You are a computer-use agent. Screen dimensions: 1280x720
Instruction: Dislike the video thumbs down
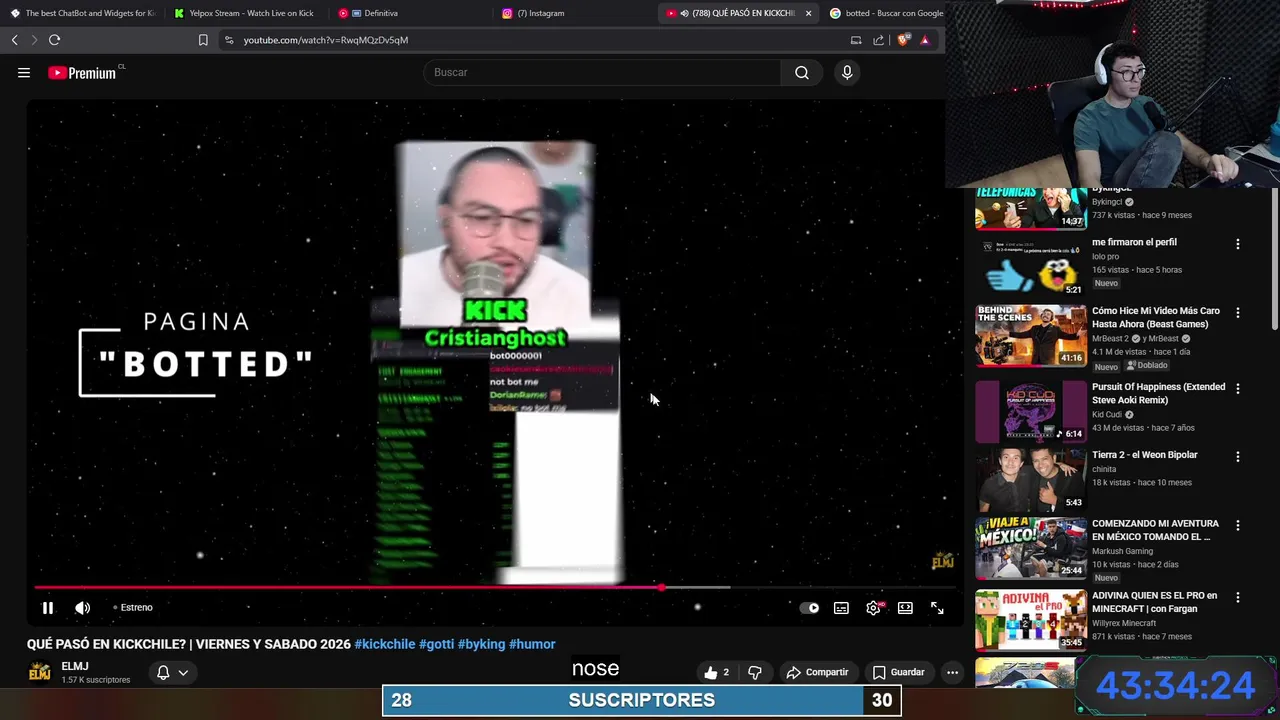tap(755, 673)
